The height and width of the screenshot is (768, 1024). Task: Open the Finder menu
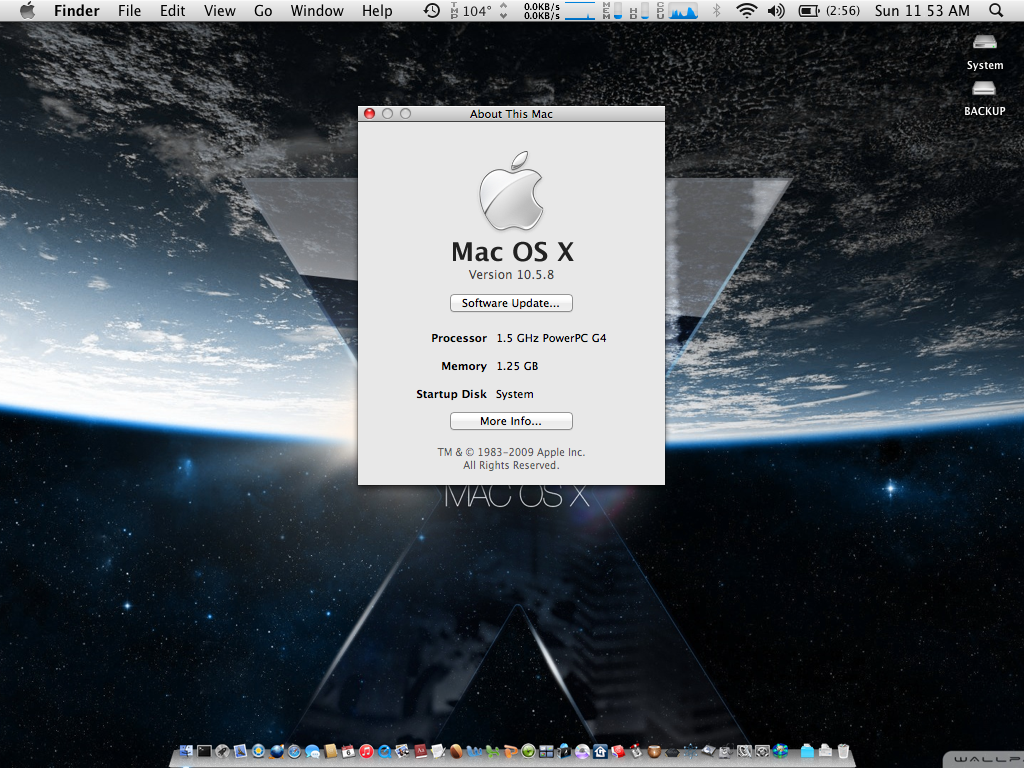tap(76, 10)
